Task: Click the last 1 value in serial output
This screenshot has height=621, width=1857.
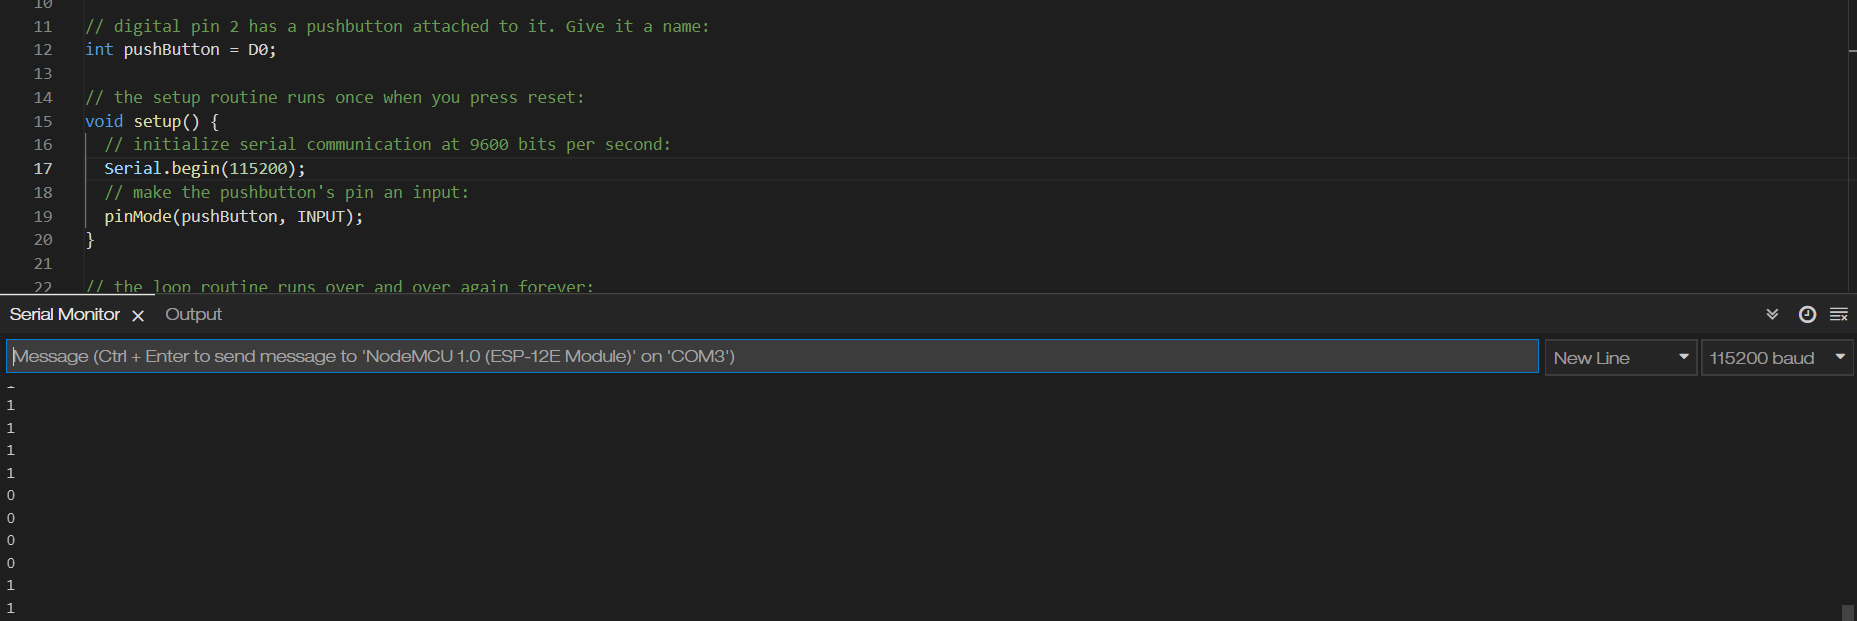Action: pos(11,608)
